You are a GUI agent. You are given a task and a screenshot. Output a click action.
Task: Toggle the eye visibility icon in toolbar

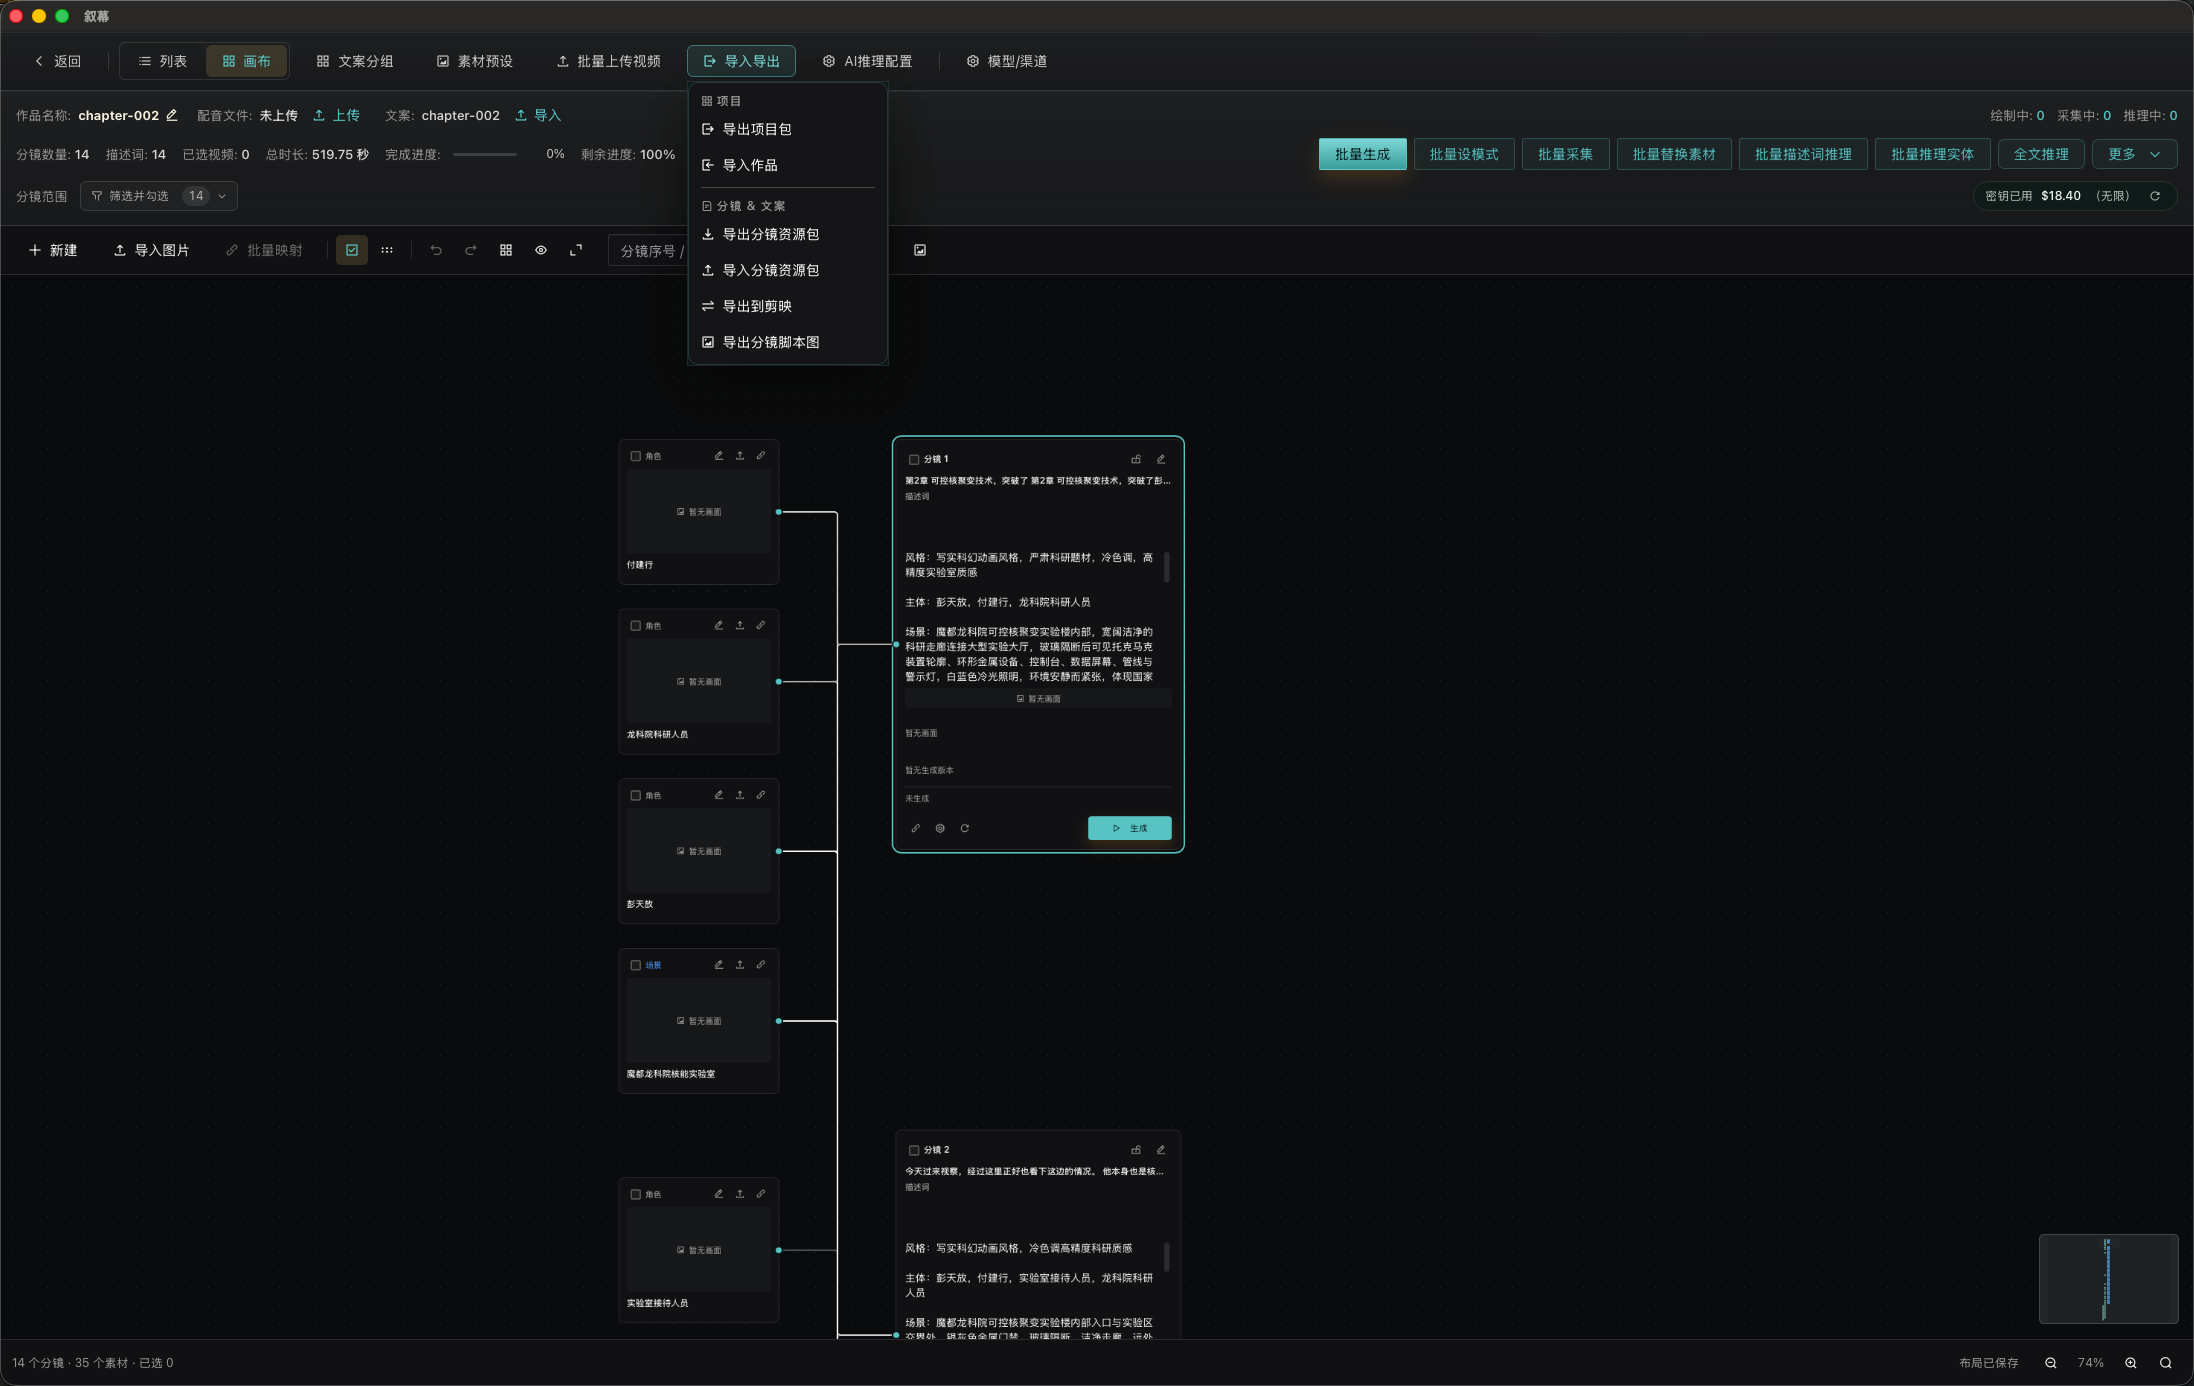pos(541,250)
